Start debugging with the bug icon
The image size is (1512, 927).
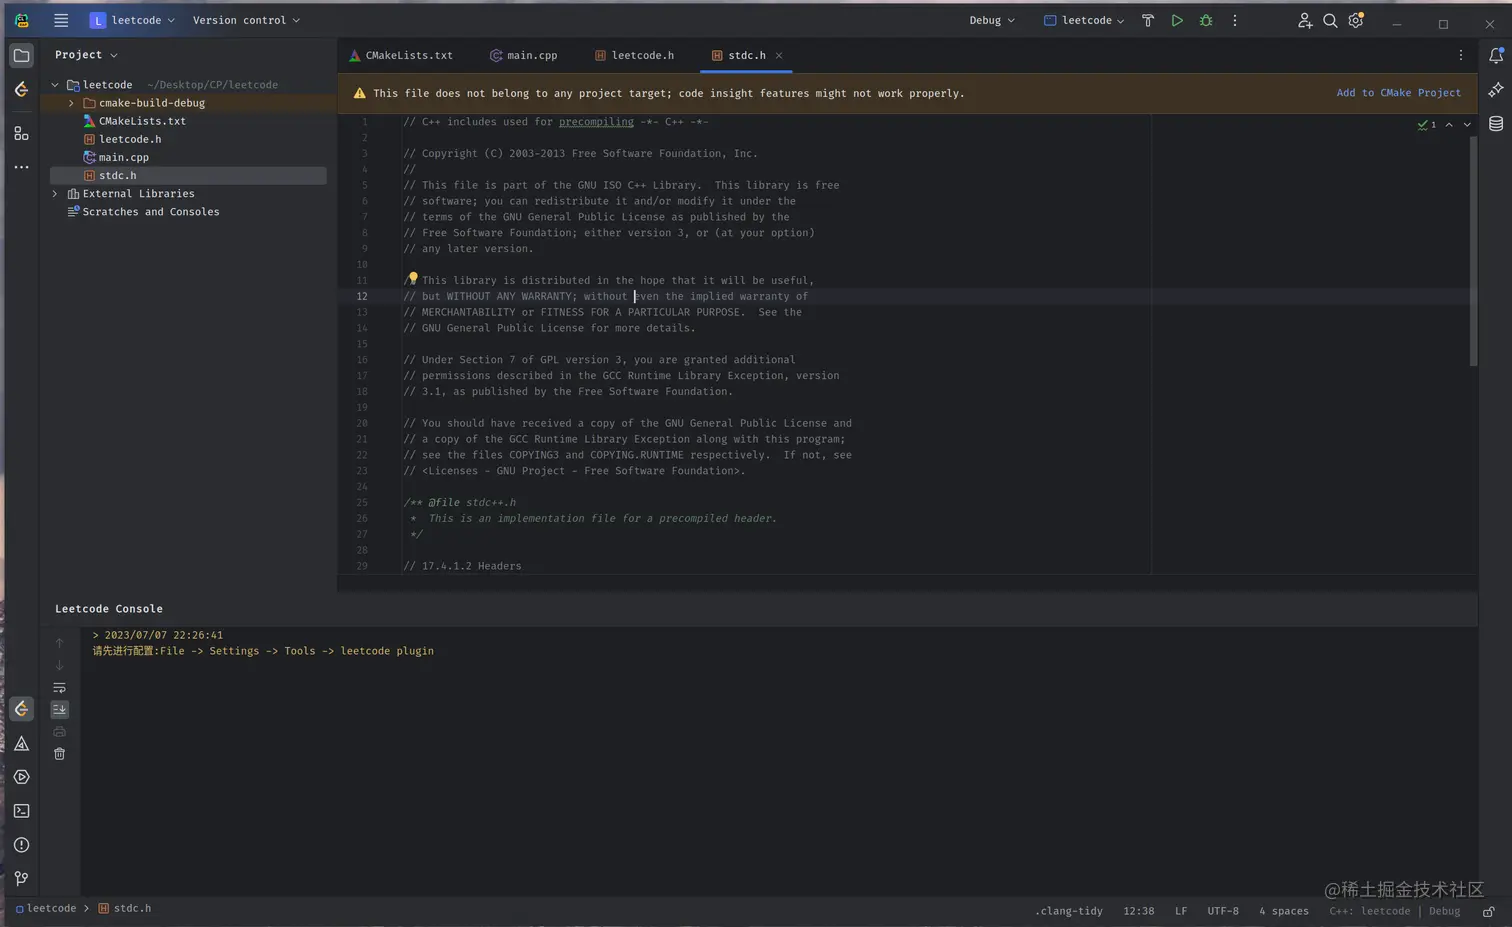pos(1206,20)
